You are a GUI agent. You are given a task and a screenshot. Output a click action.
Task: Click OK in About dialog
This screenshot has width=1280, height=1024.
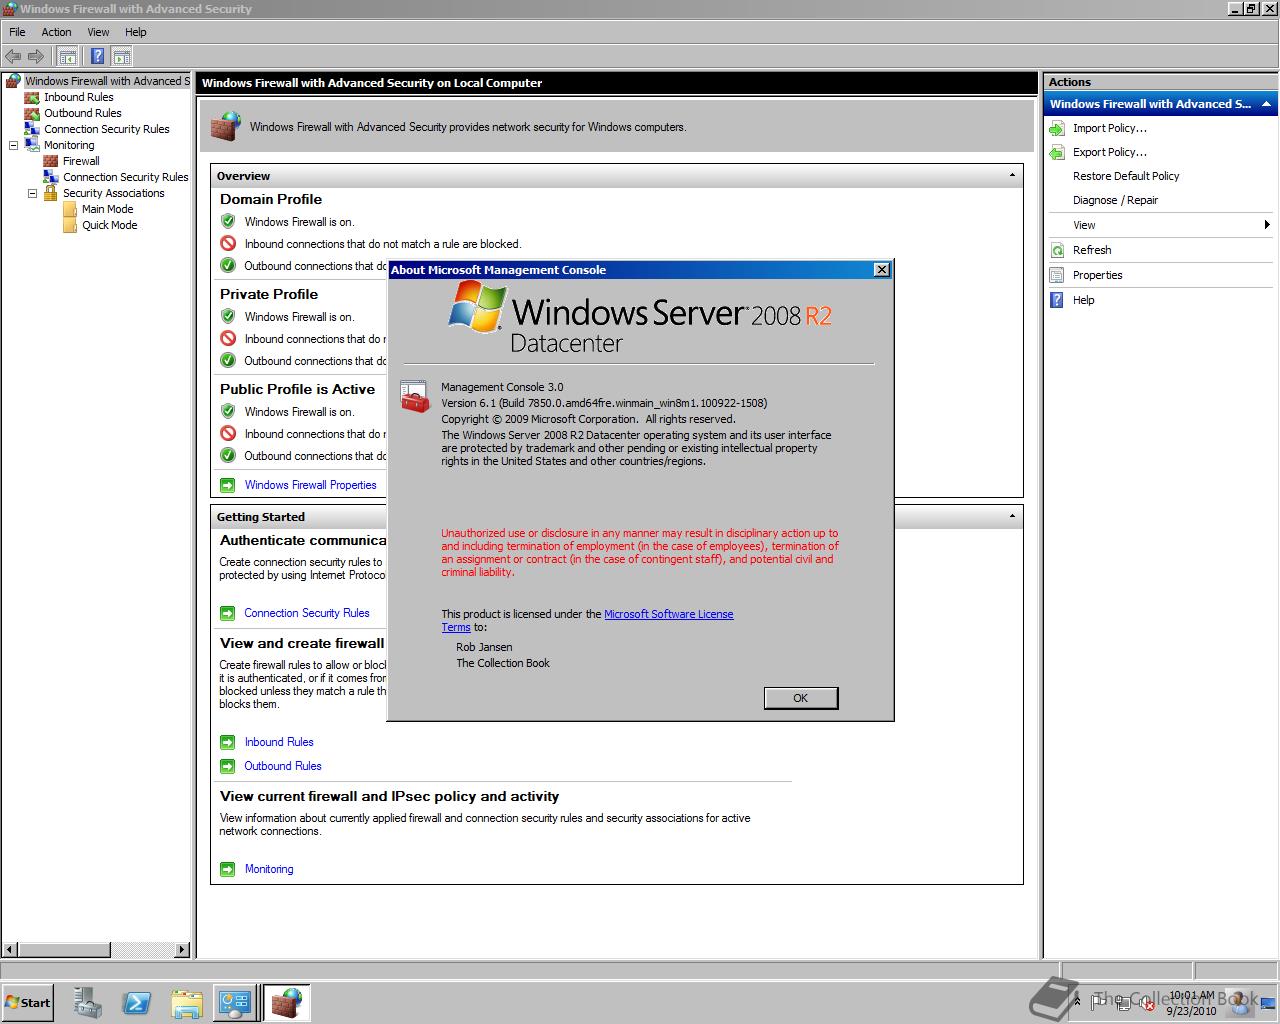point(800,698)
